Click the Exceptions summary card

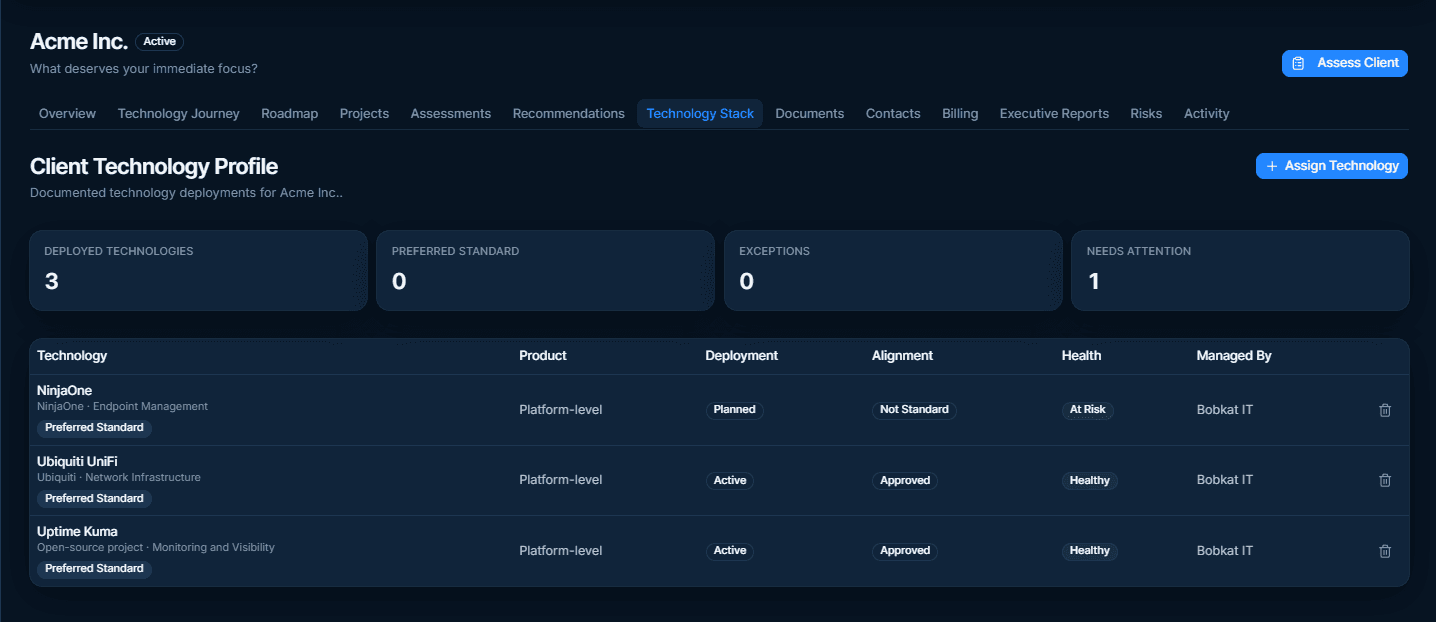point(893,271)
